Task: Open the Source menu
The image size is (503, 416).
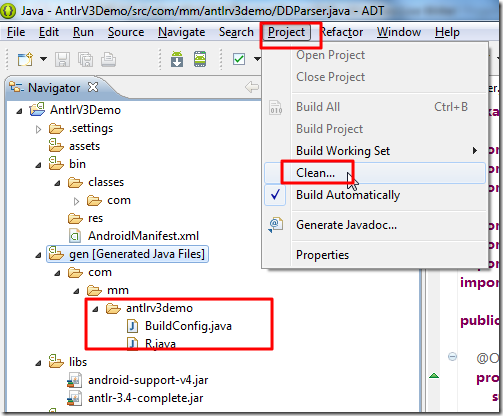Action: 126,32
